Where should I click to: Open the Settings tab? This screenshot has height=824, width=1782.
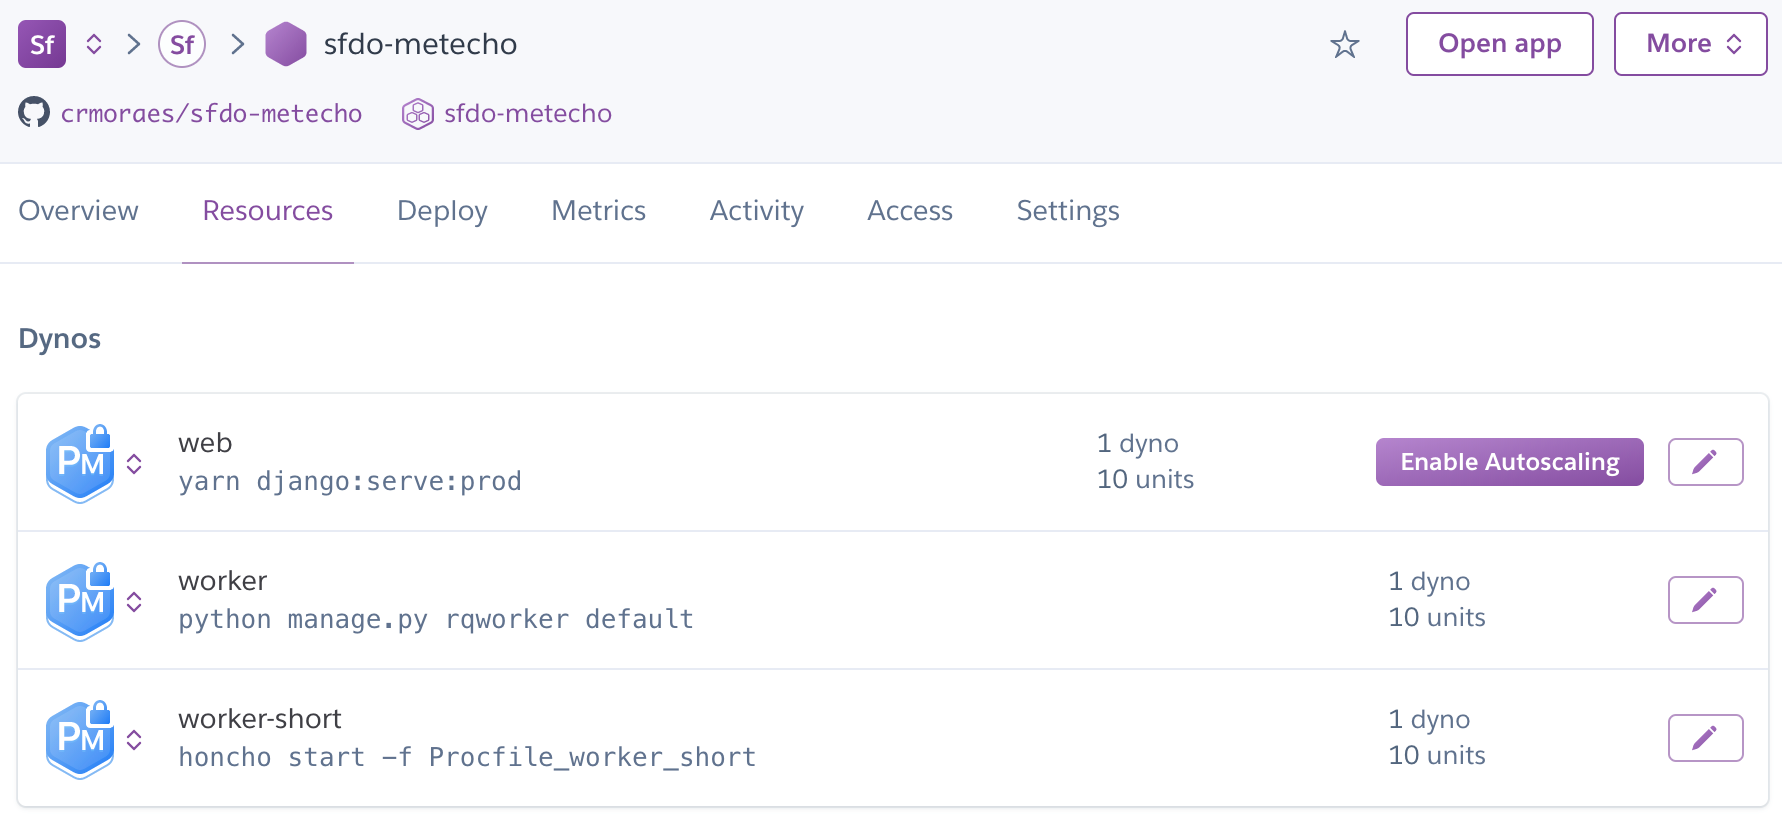1068,211
